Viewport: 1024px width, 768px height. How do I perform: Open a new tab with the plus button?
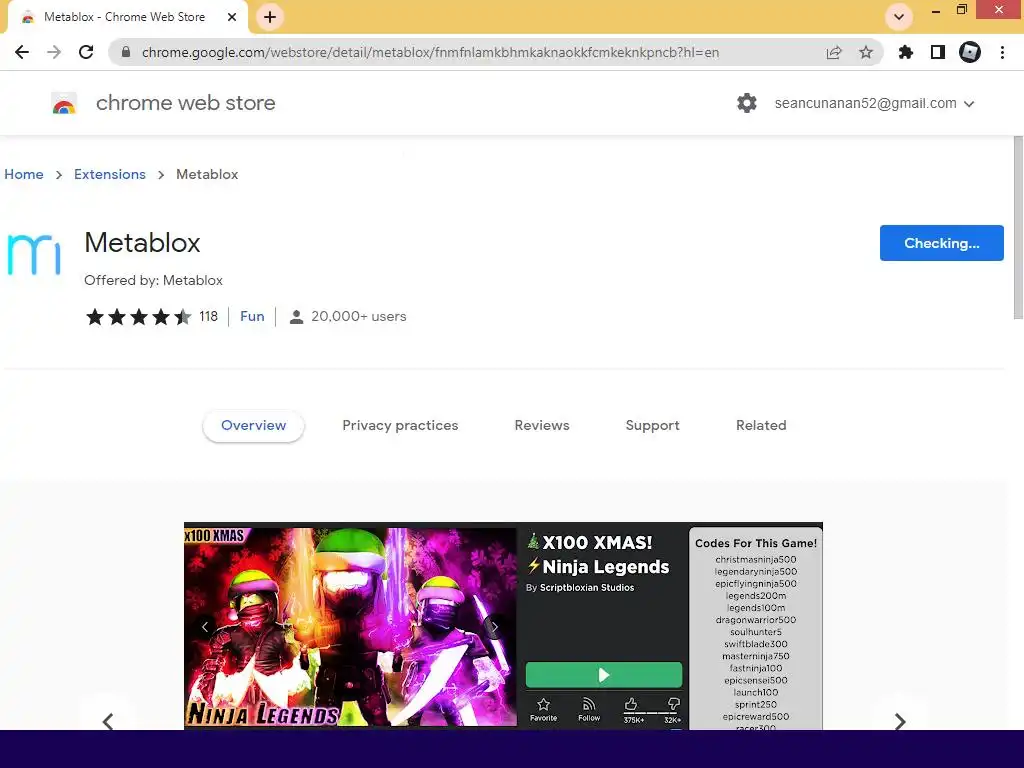coord(270,17)
